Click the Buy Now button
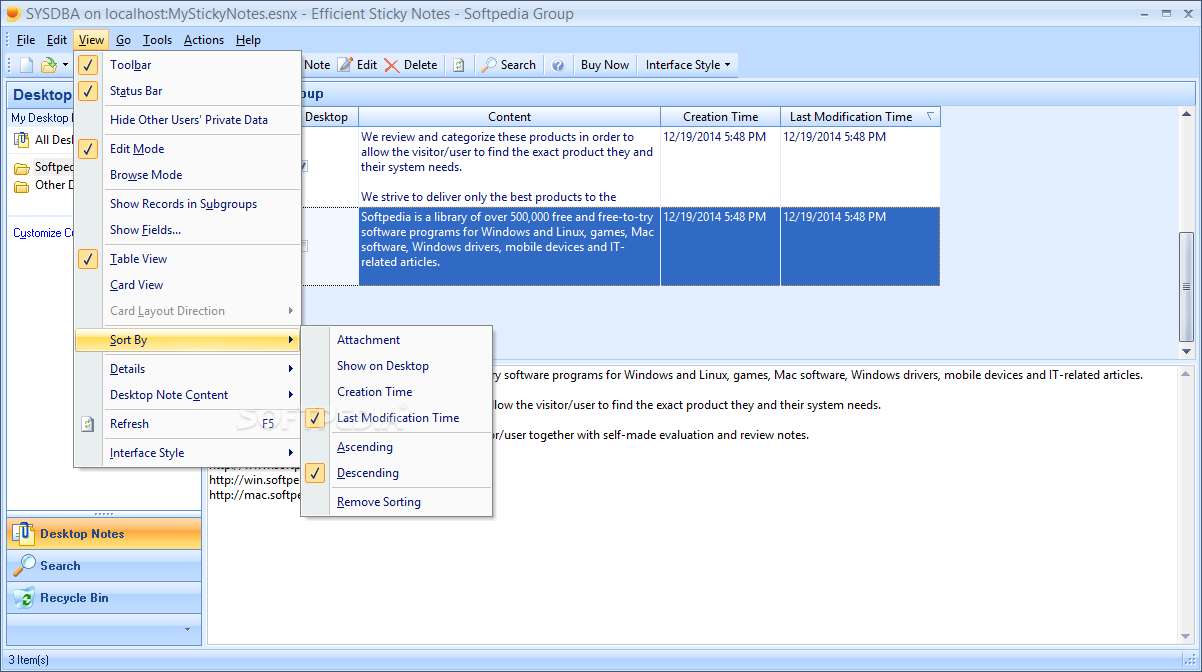This screenshot has height=672, width=1202. [x=605, y=65]
